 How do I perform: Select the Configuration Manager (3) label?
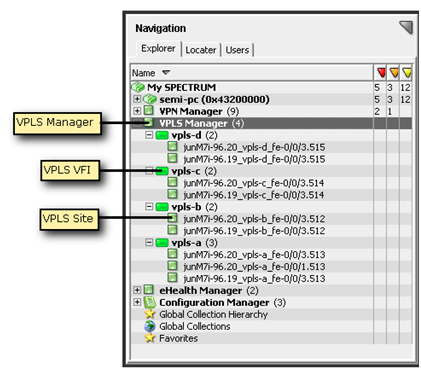pos(222,302)
